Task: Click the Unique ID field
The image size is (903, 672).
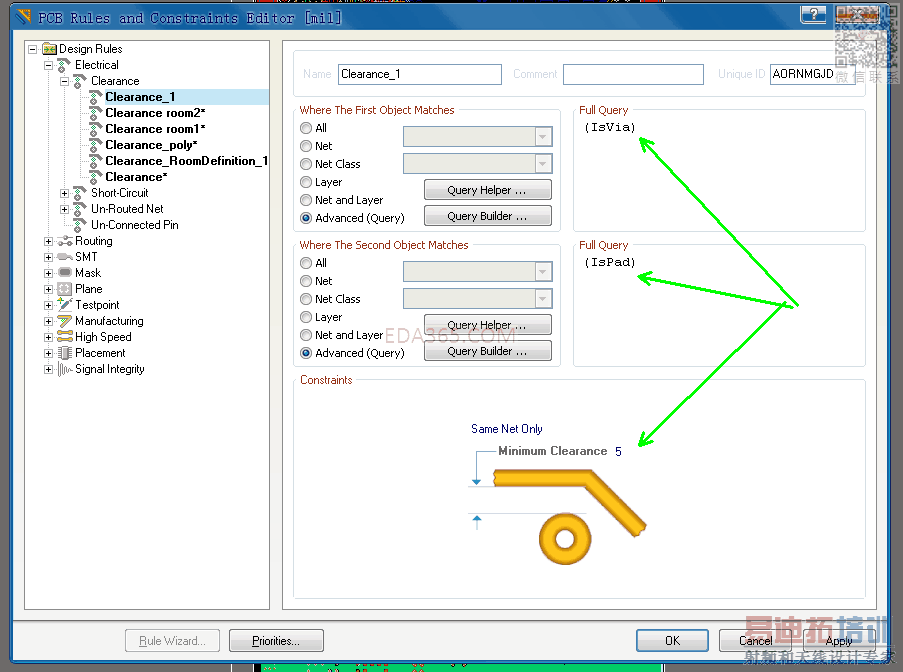Action: point(812,74)
